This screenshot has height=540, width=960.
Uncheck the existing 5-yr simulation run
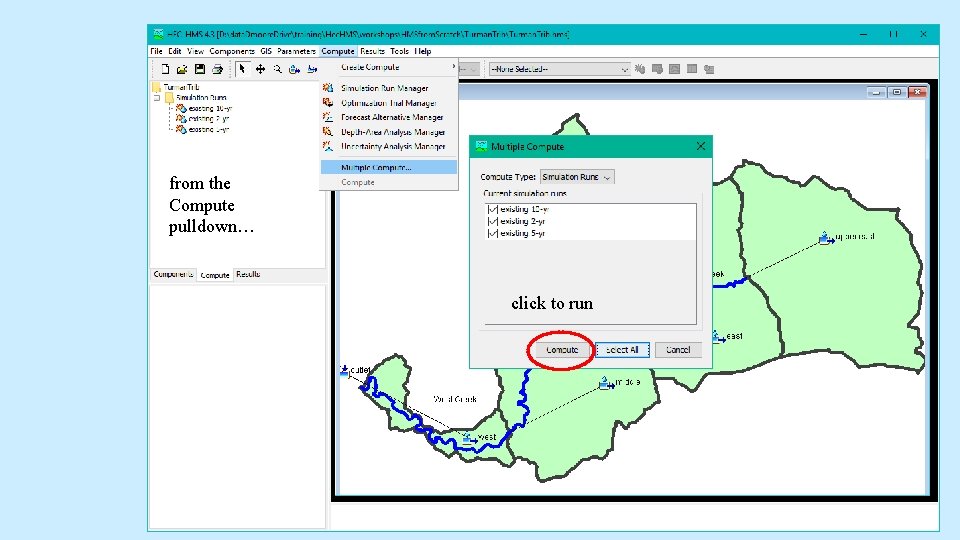point(493,233)
